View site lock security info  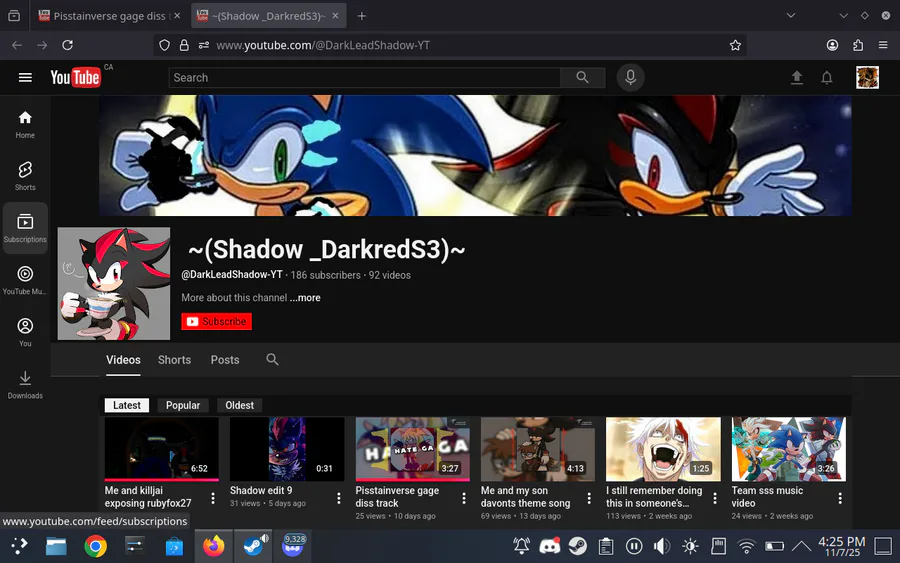coord(184,45)
